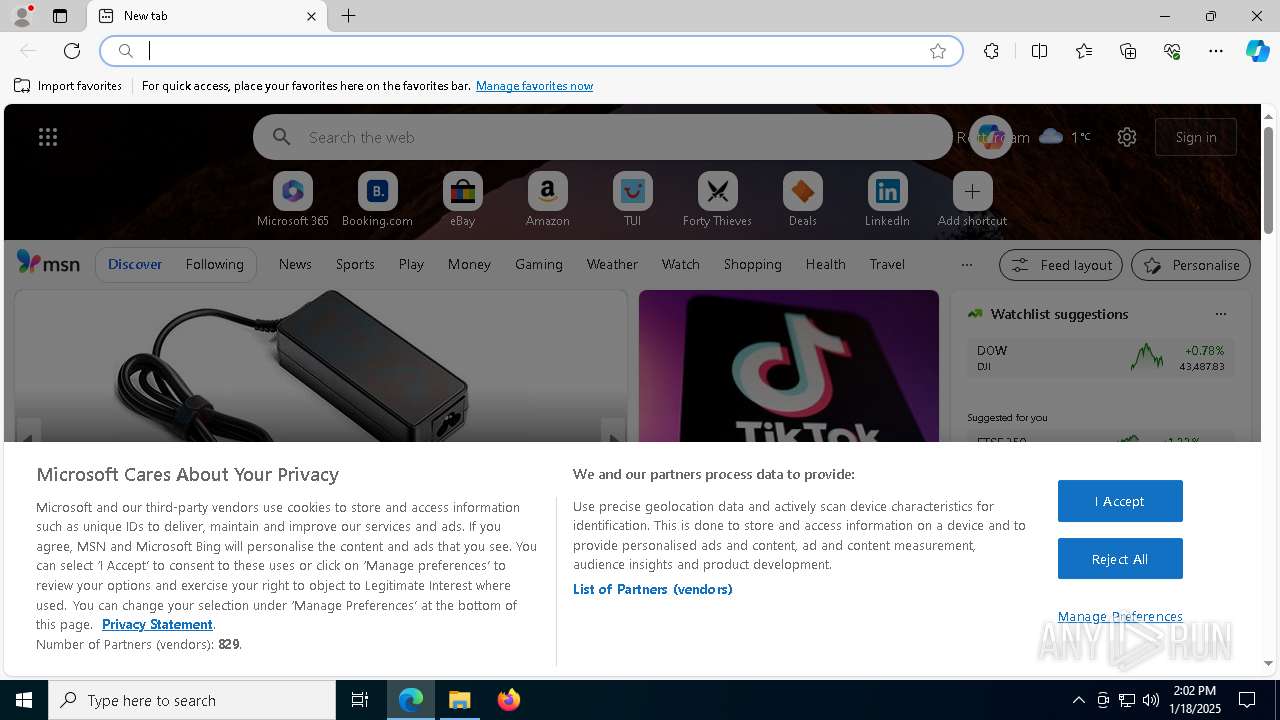Click the msn logo
Image resolution: width=1280 pixels, height=720 pixels.
(48, 263)
